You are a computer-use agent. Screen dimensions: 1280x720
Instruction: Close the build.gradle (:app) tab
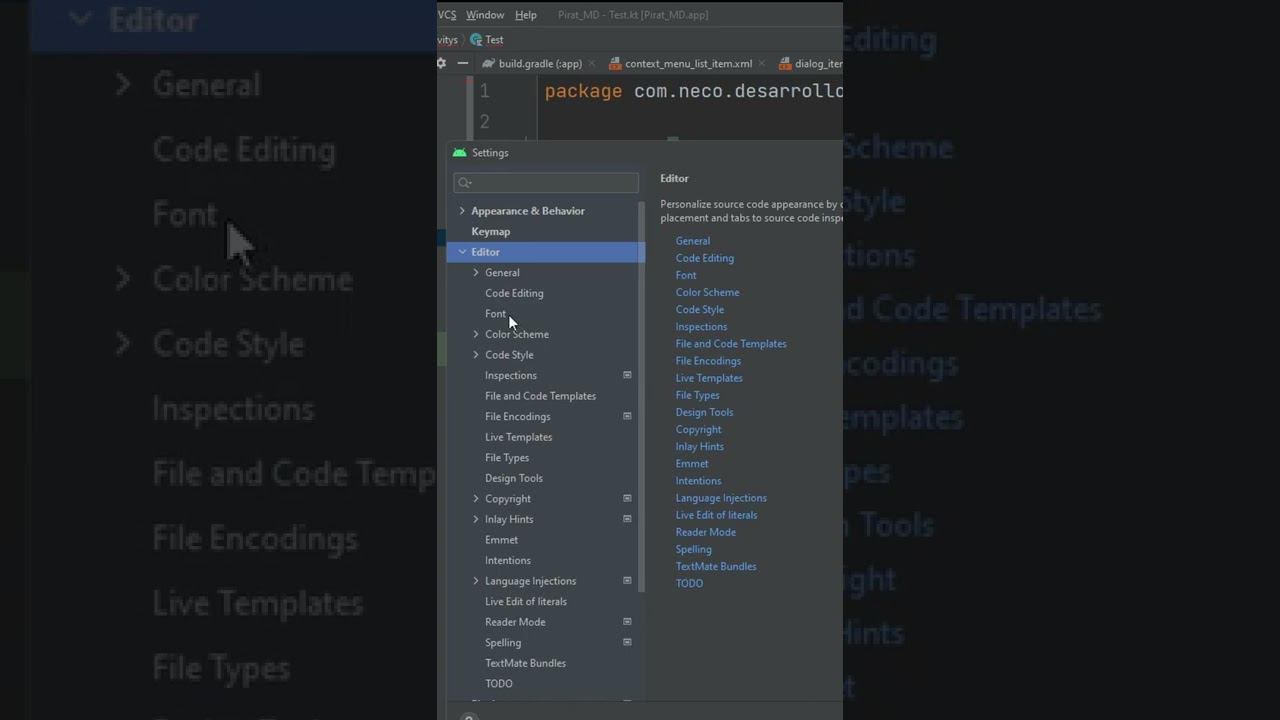click(x=592, y=64)
